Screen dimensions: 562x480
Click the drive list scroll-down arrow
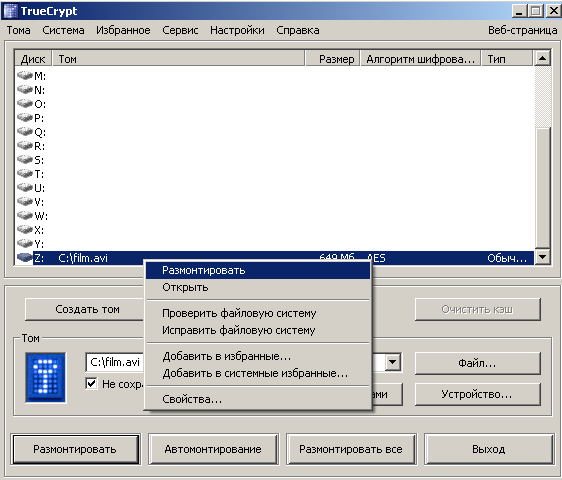click(542, 257)
